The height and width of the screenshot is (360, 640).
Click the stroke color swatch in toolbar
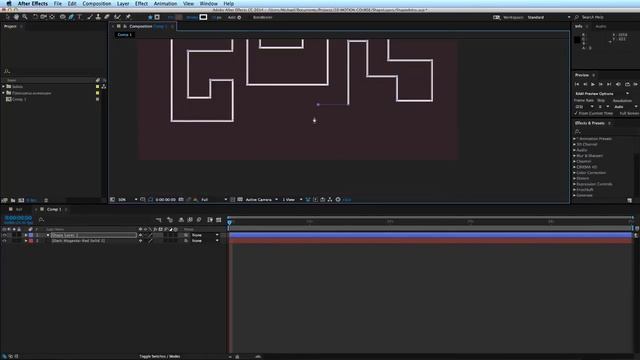[x=203, y=17]
